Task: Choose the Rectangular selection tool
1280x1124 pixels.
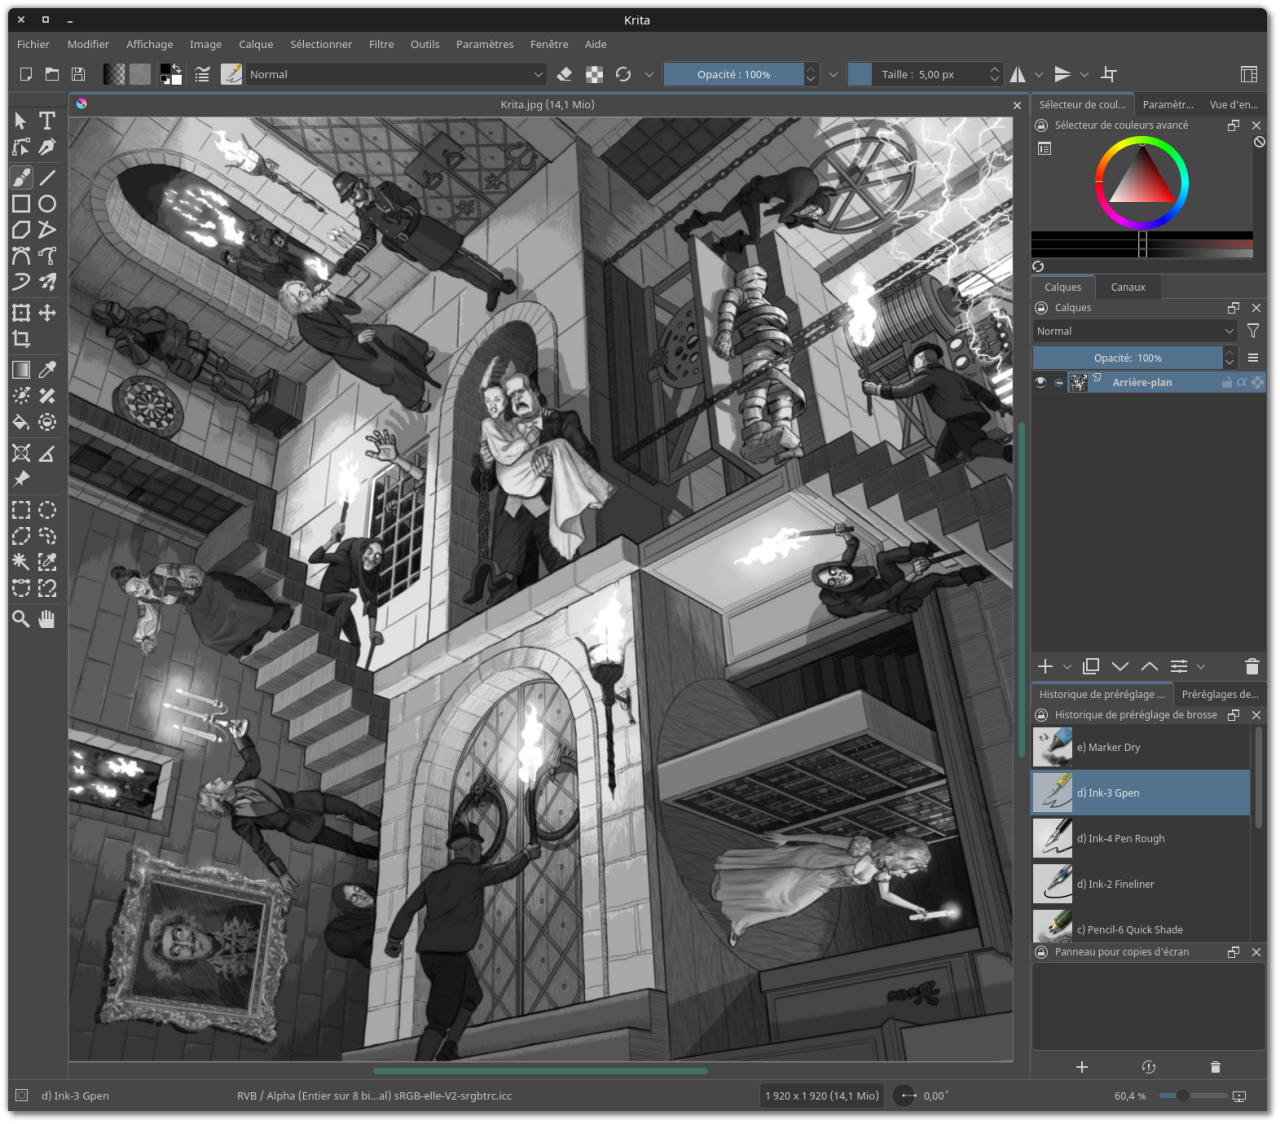Action: [x=21, y=510]
